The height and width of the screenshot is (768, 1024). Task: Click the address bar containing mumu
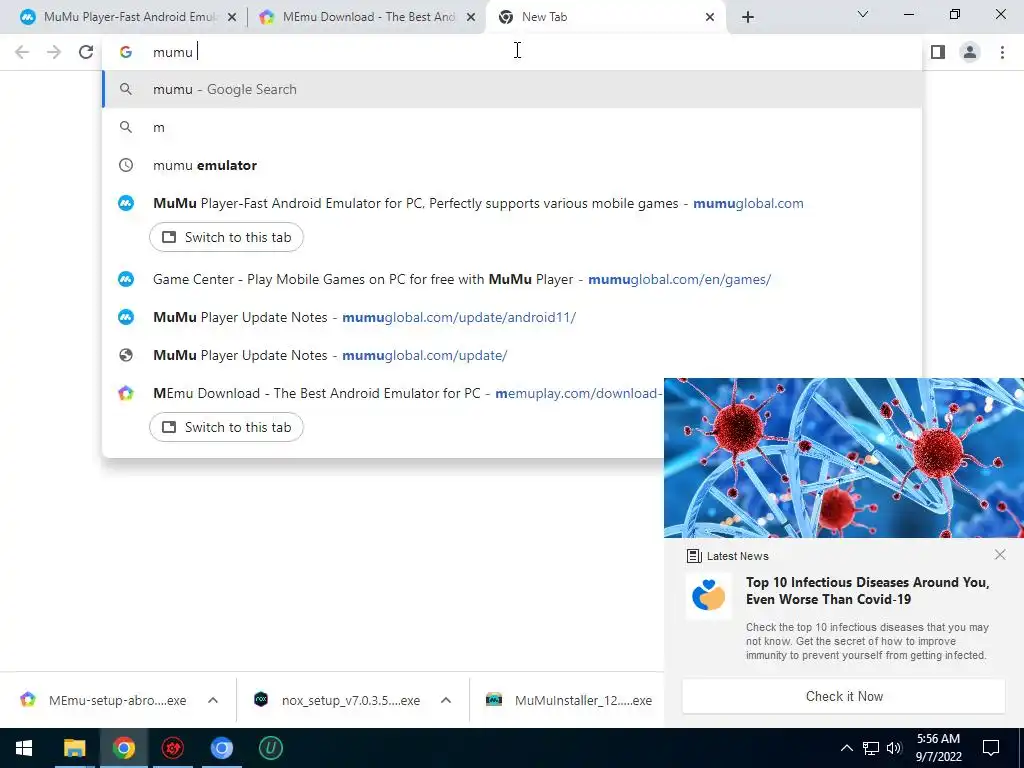coord(512,52)
